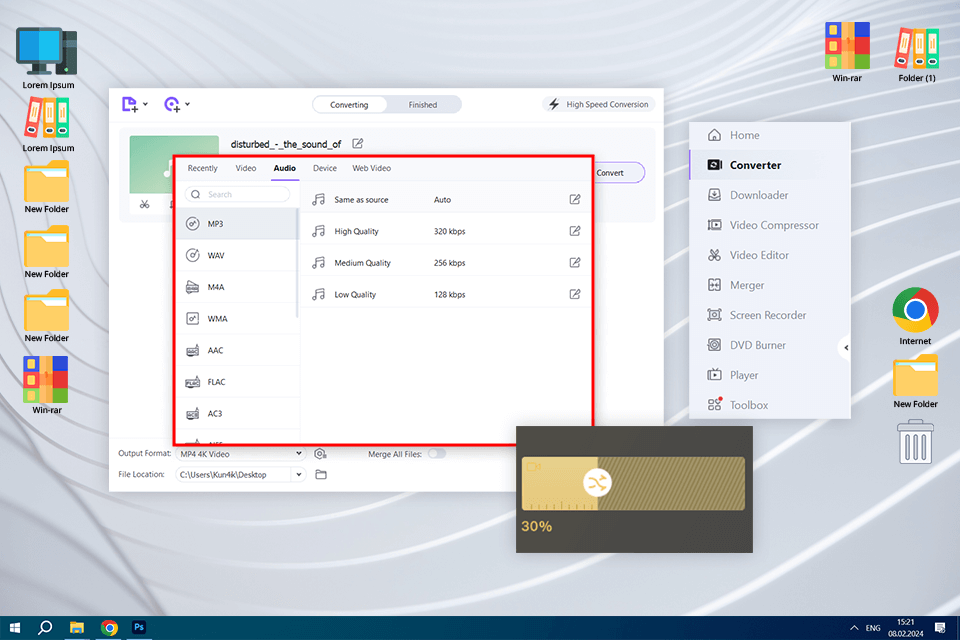Open the Recently tab

(202, 168)
